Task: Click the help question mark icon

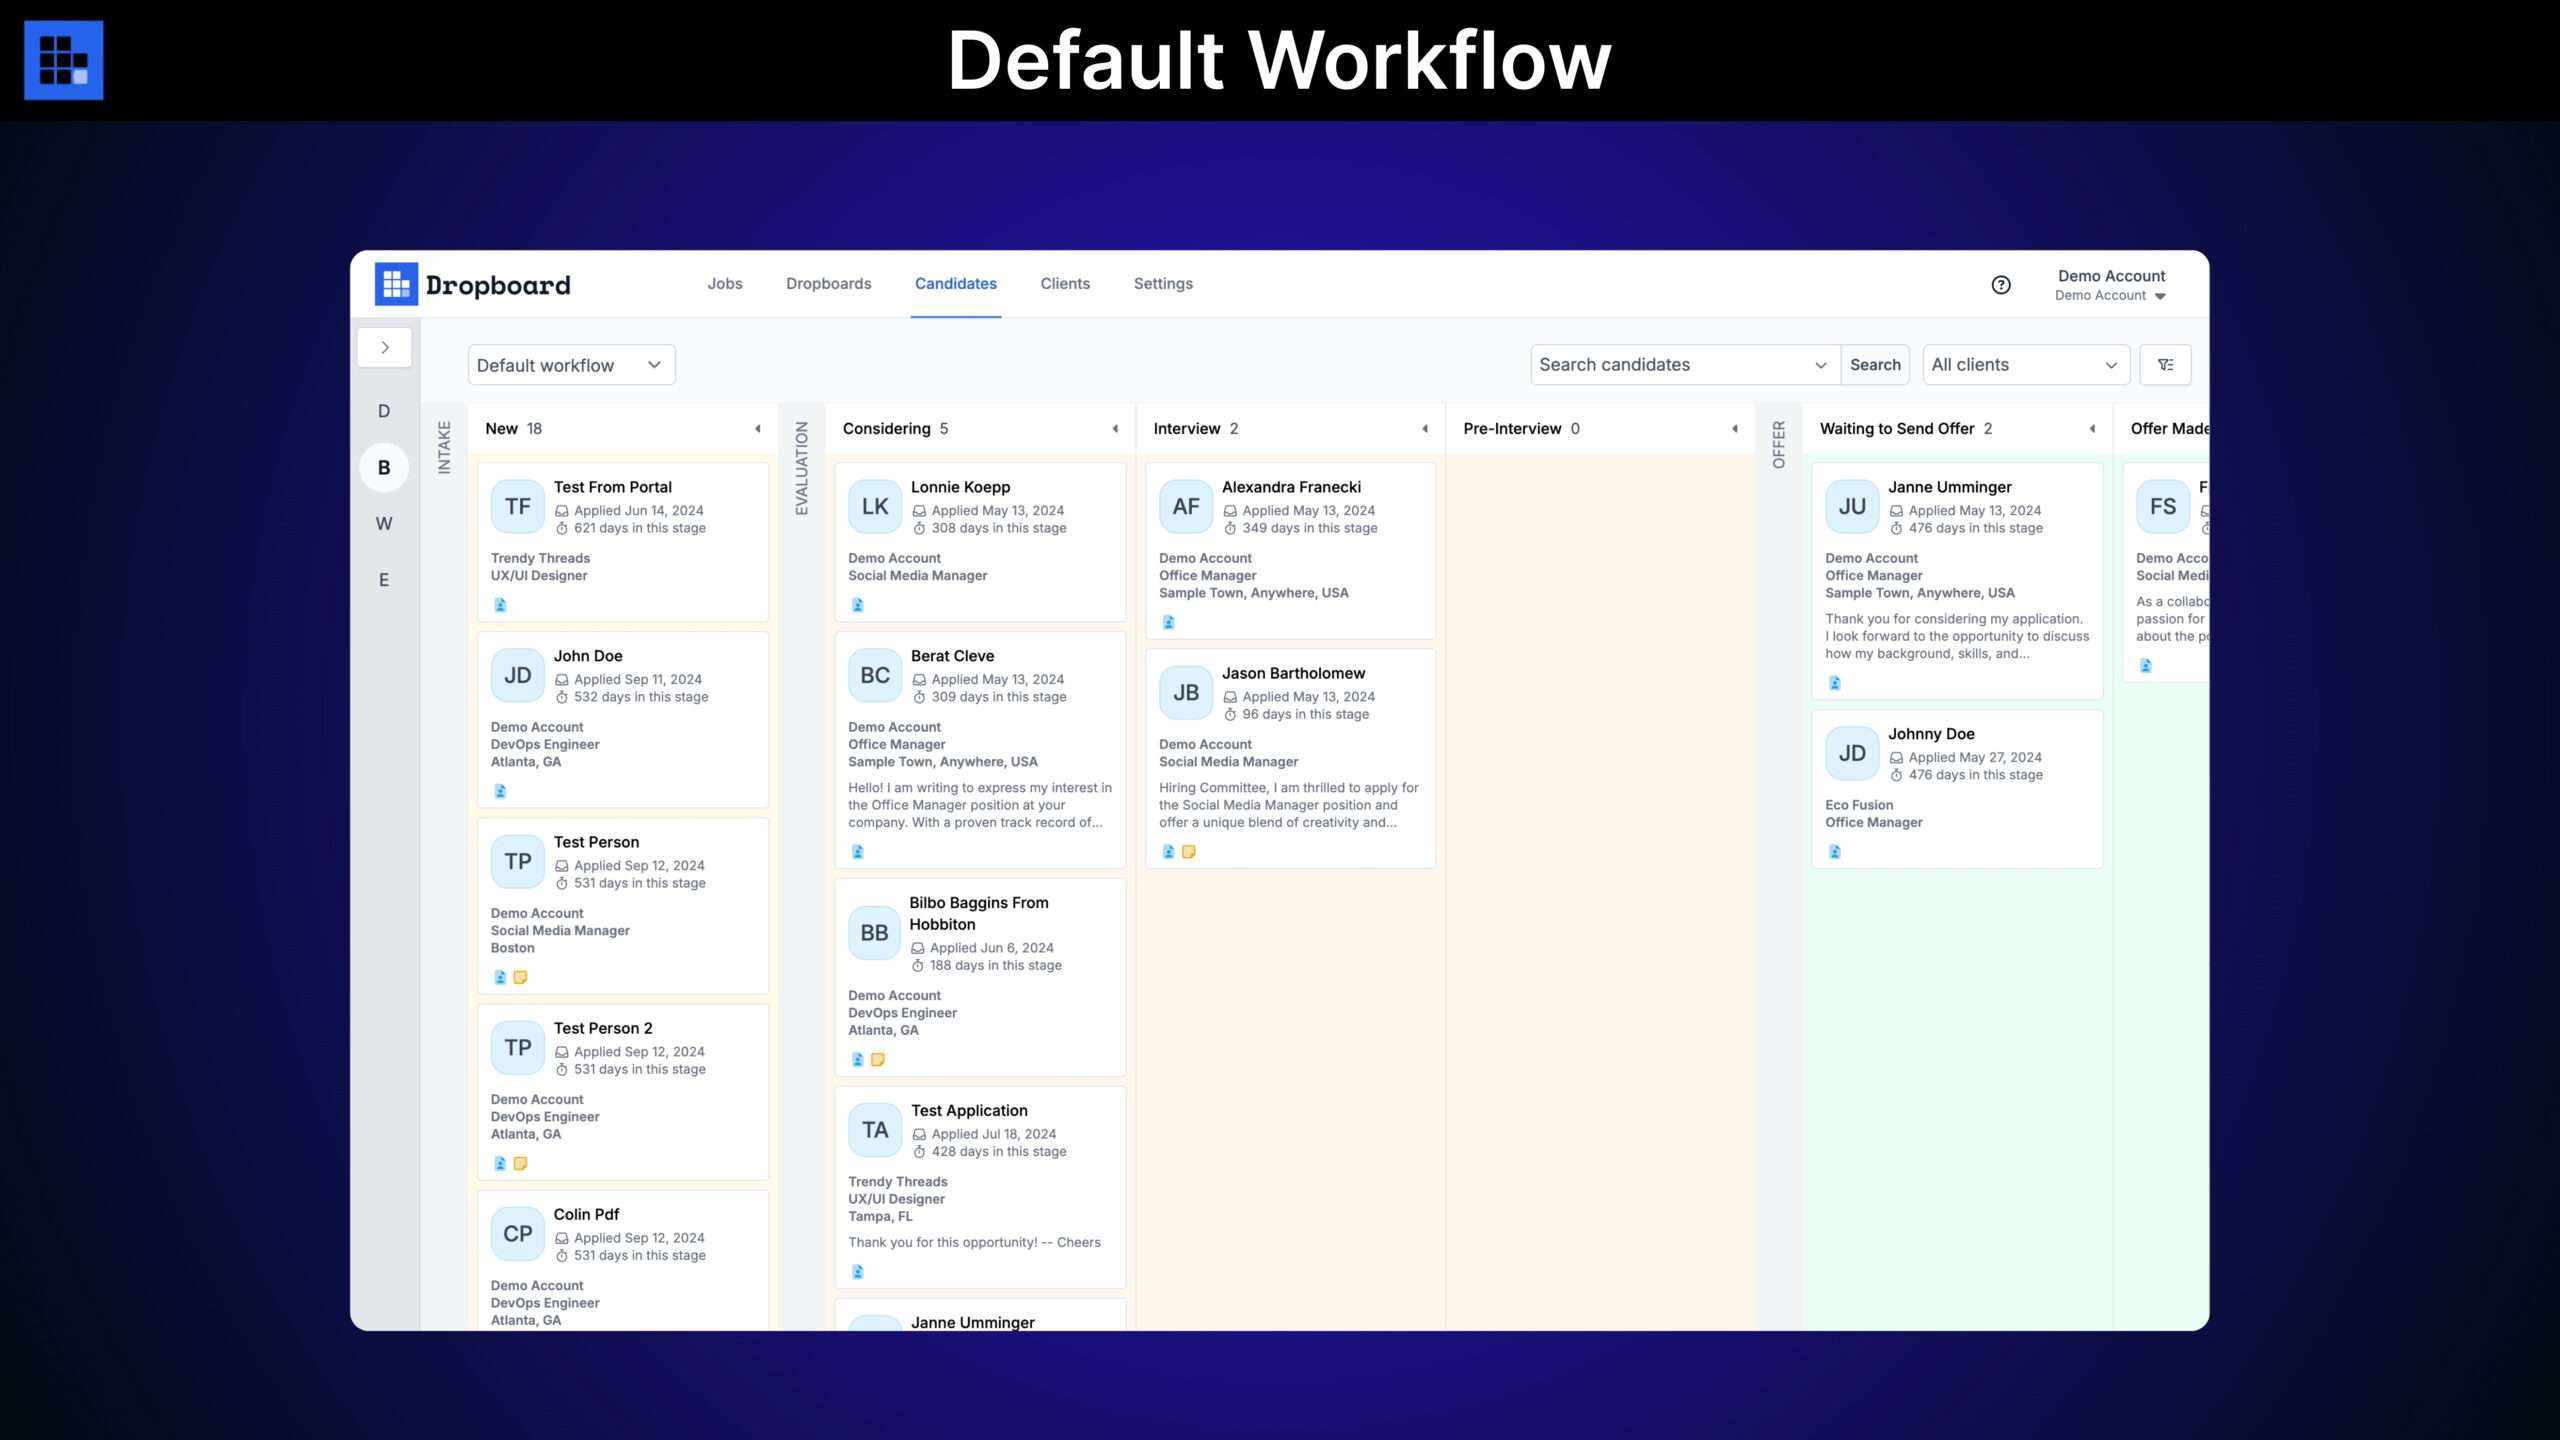Action: 2000,285
